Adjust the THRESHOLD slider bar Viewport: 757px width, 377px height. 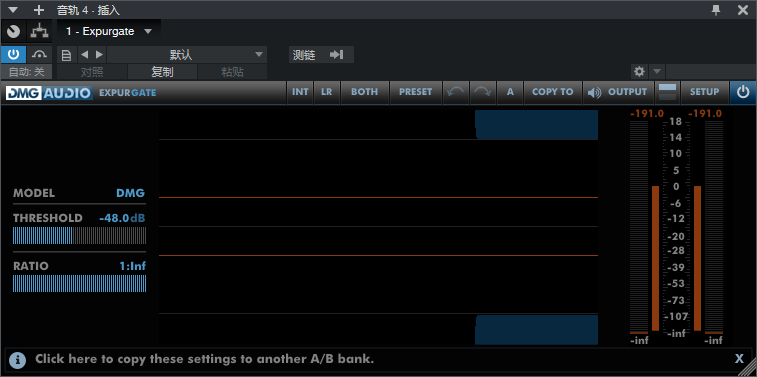click(x=79, y=236)
